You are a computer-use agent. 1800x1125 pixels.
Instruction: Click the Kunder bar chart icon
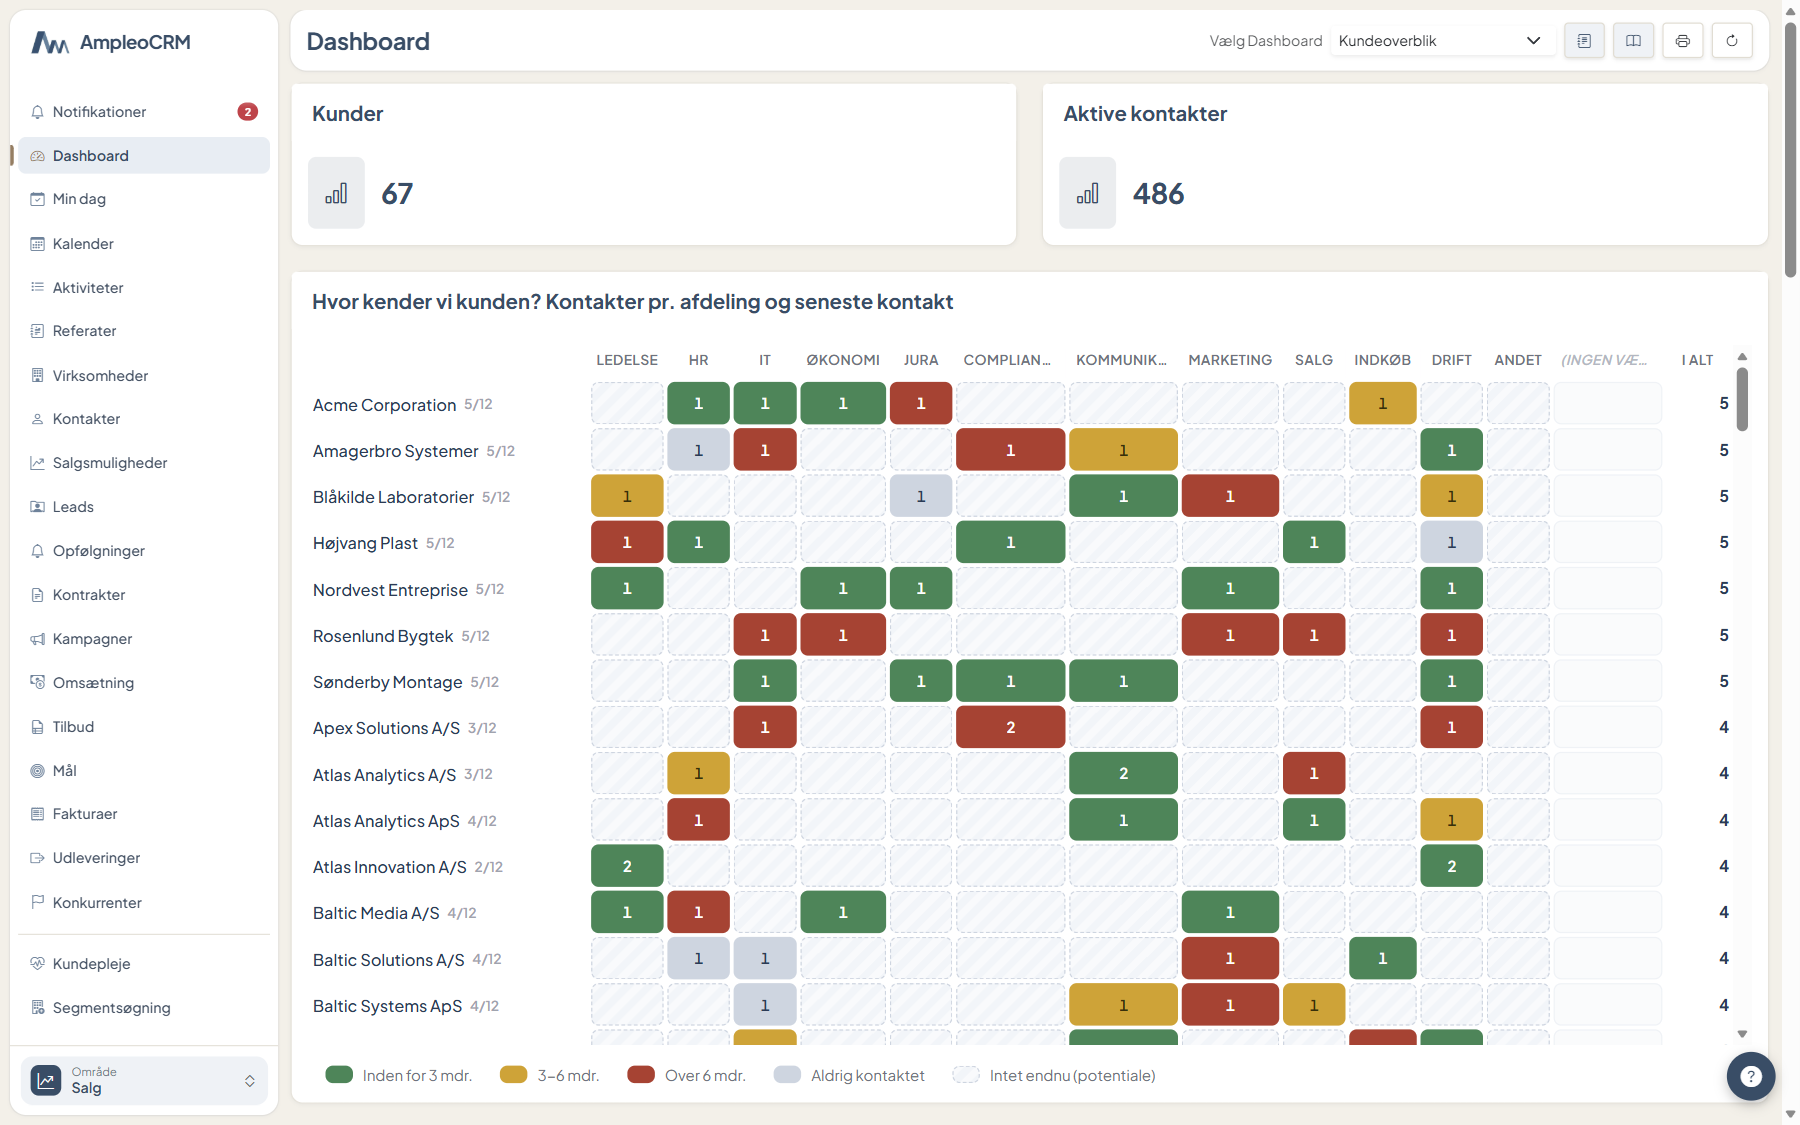tap(336, 193)
